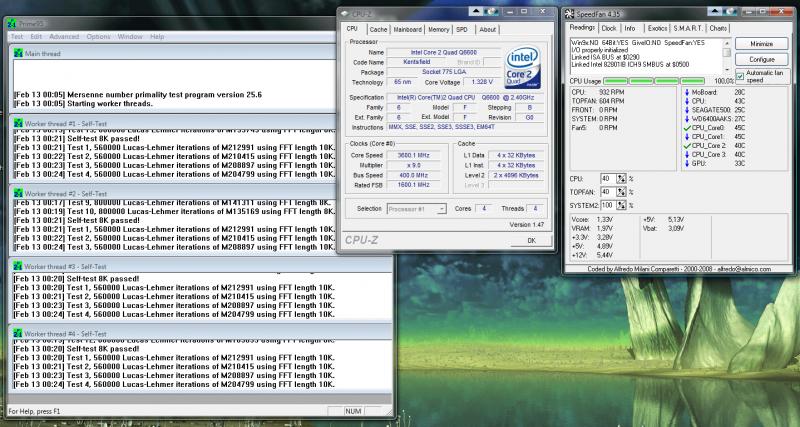Screen dimensions: 800x427
Task: Click the blue arrow beside CPU_Core1
Action: click(x=687, y=137)
